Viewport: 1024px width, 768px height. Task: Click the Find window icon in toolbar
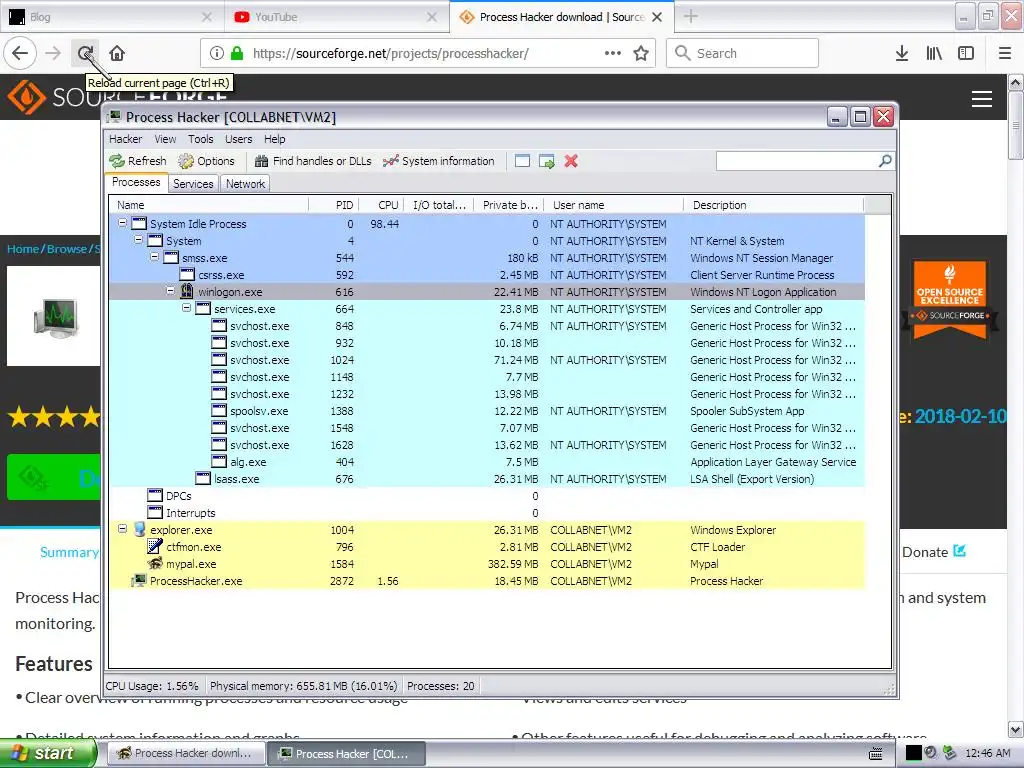click(522, 161)
